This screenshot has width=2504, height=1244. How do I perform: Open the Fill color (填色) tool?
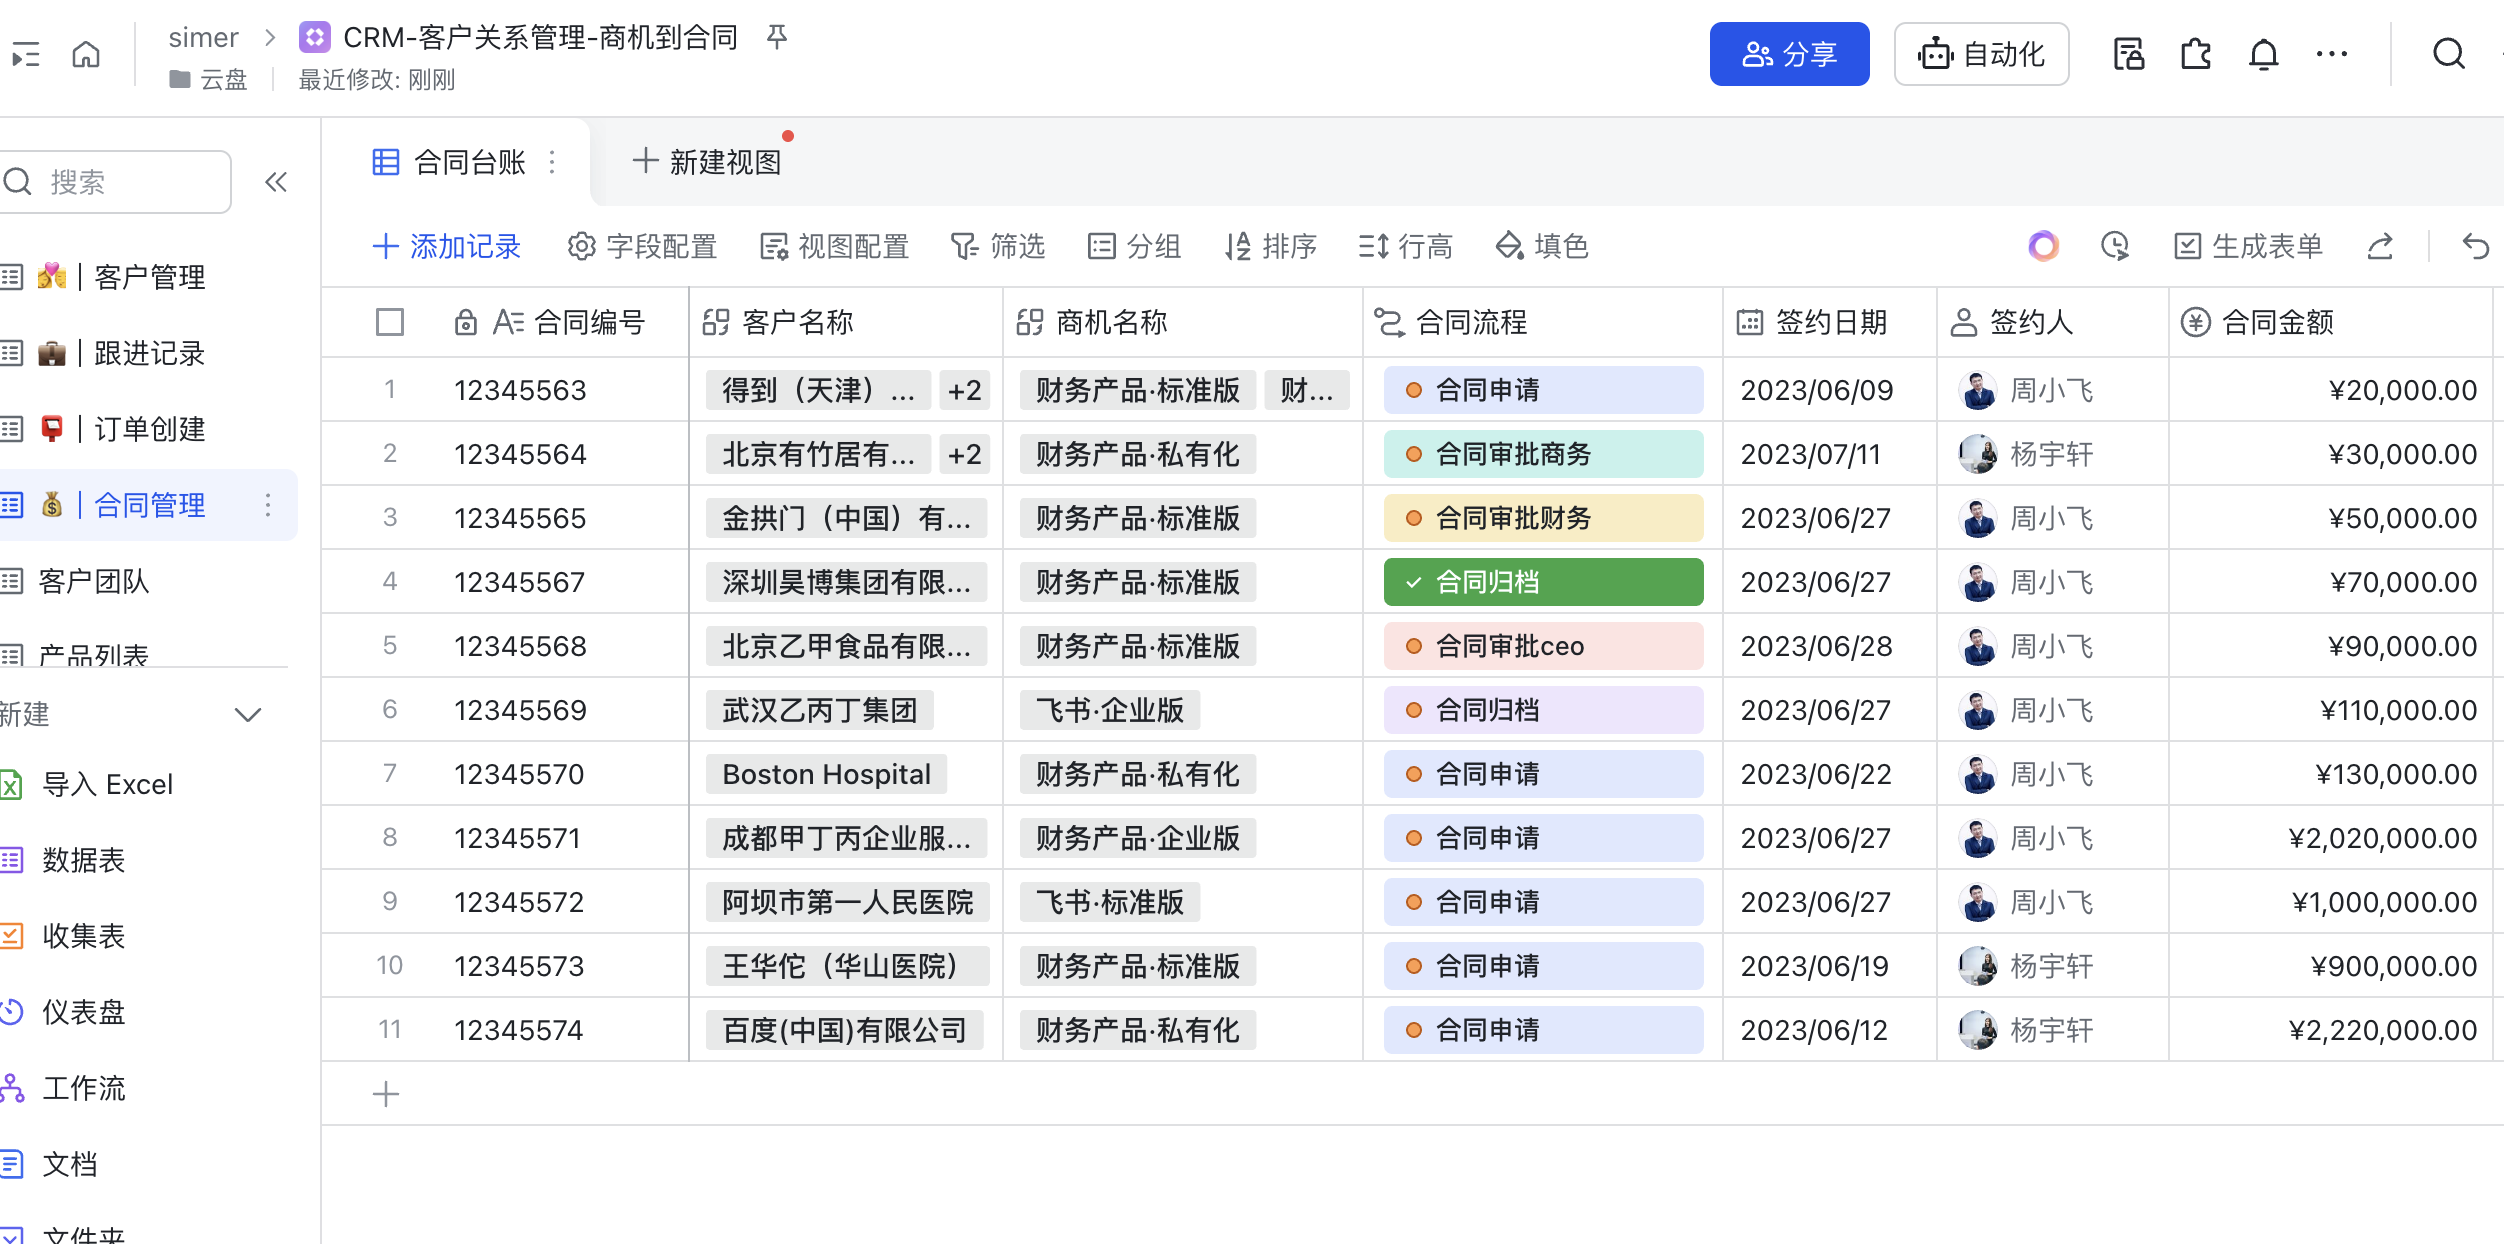[x=1541, y=246]
